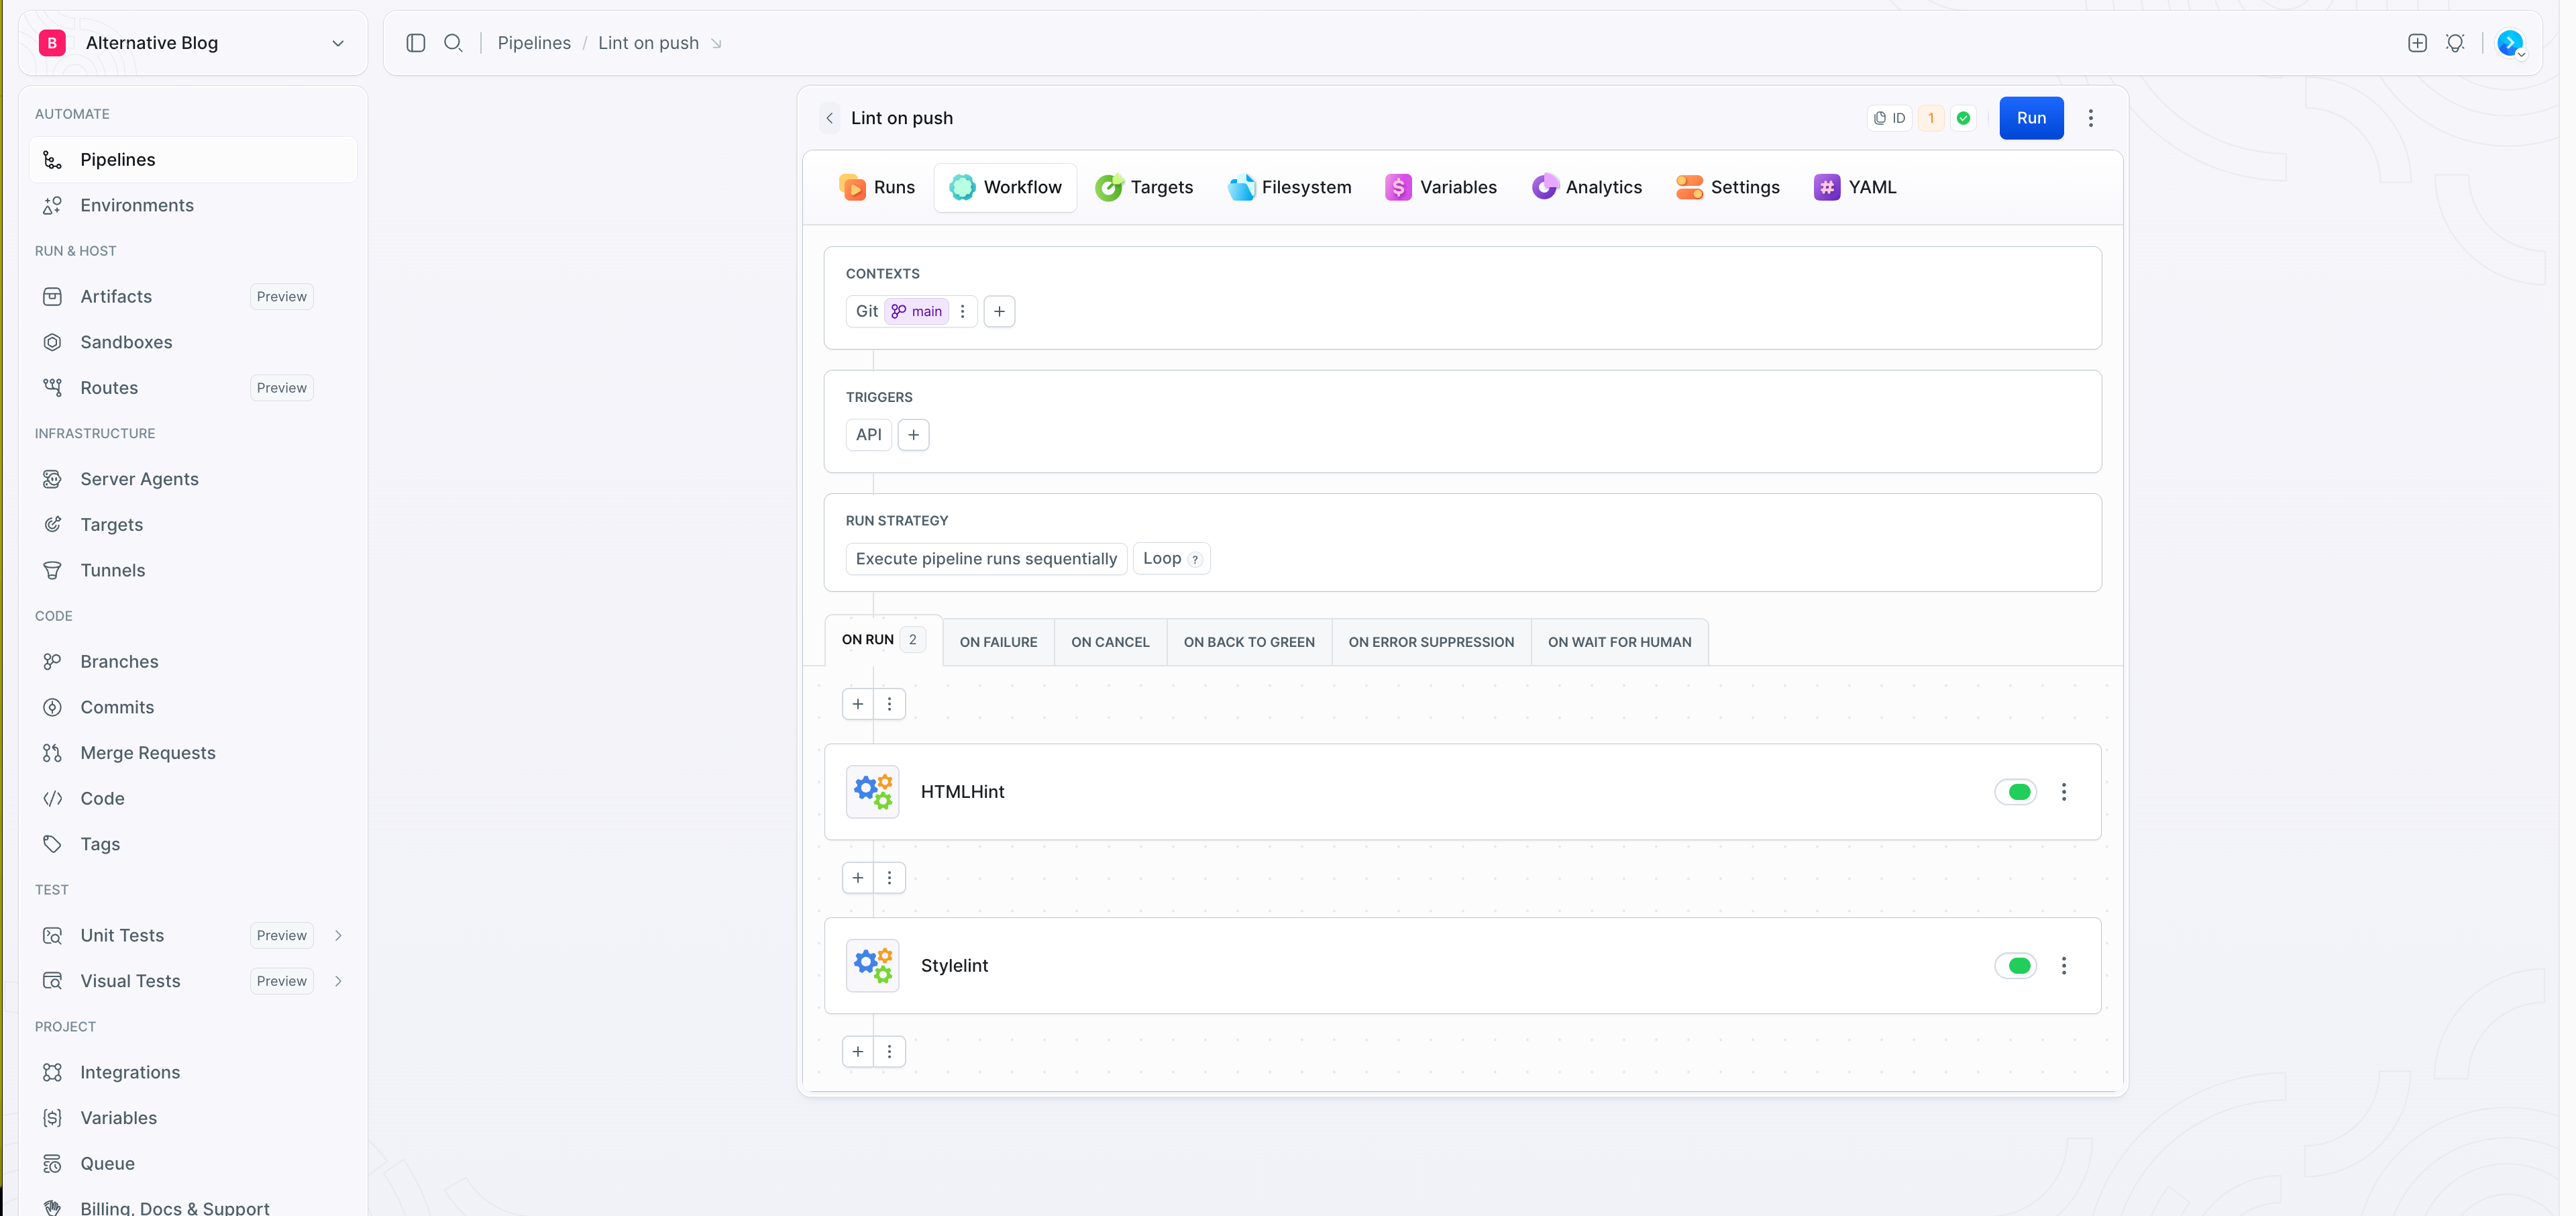This screenshot has height=1216, width=2576.
Task: Open notifications bell icon
Action: pyautogui.click(x=2455, y=43)
